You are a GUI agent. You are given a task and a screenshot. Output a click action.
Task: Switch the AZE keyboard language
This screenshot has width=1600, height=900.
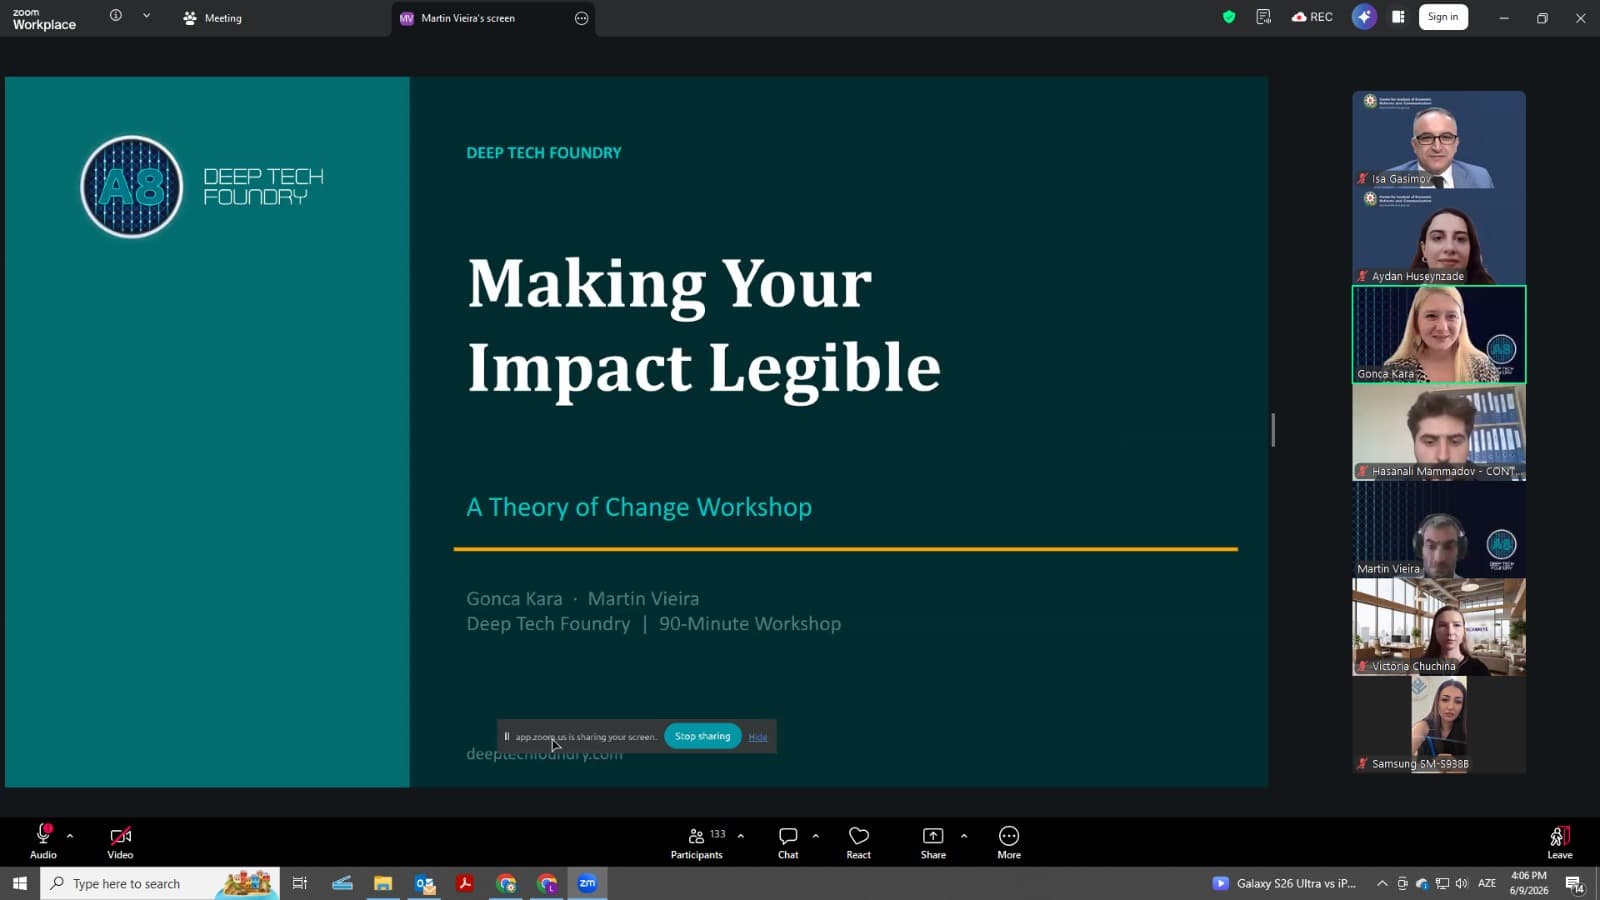[x=1487, y=883]
